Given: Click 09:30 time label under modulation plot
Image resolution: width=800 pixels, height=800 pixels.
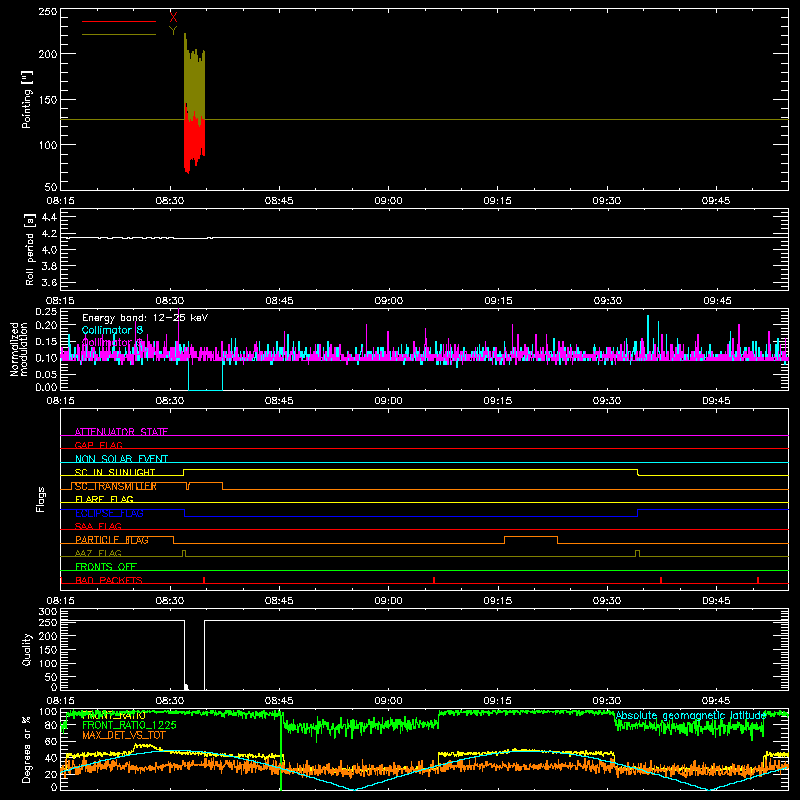Looking at the screenshot, I should [x=607, y=401].
